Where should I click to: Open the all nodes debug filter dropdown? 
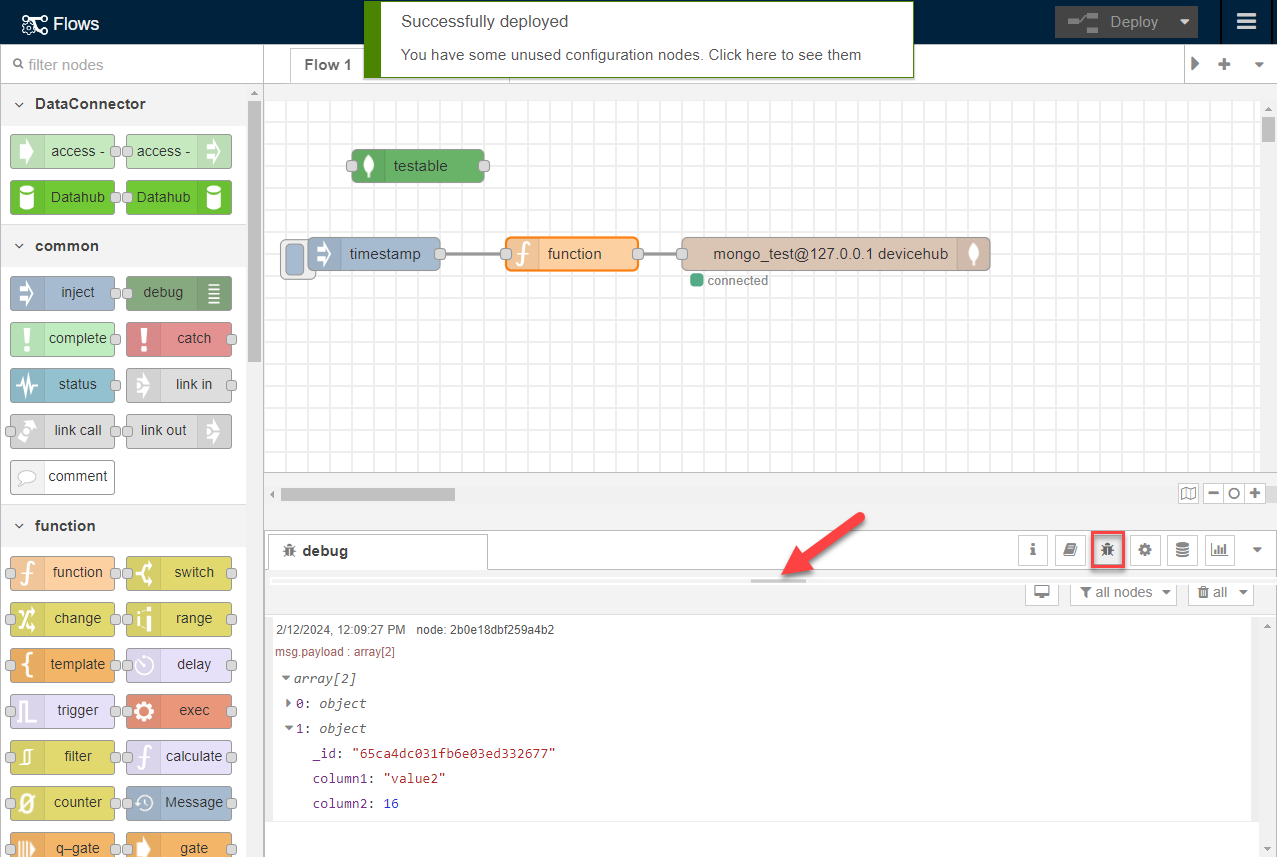point(1123,592)
